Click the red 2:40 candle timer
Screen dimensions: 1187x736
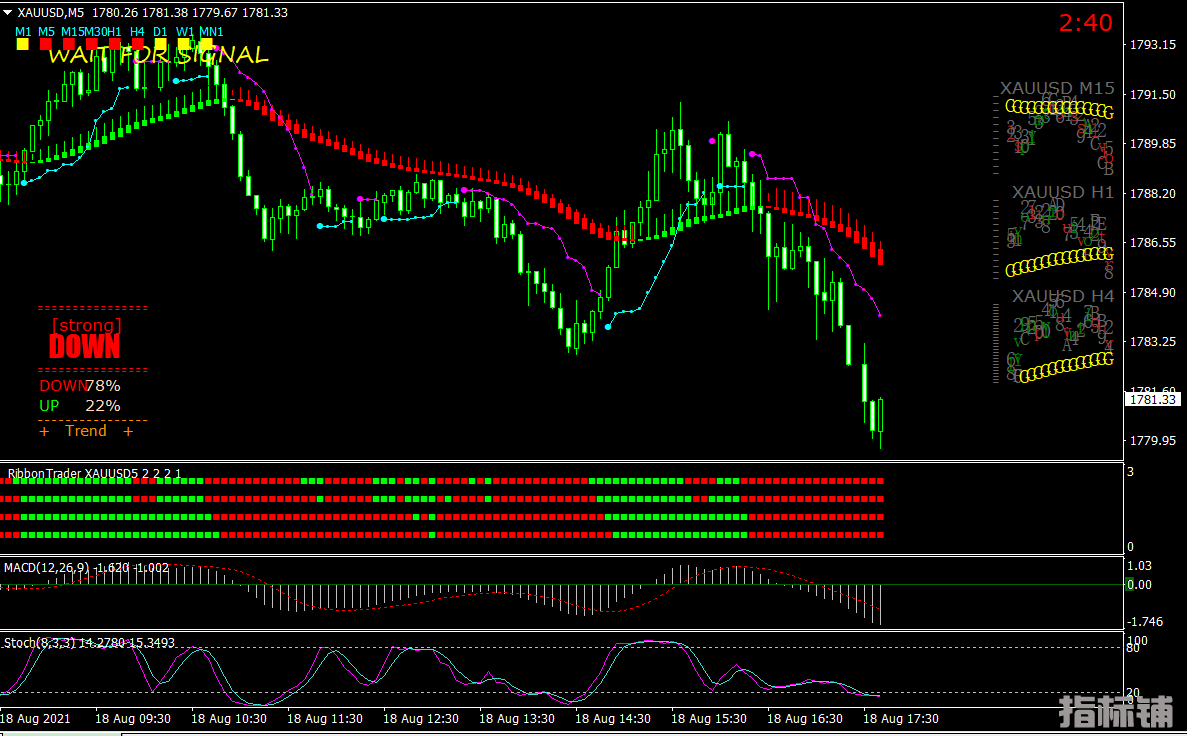click(1085, 23)
